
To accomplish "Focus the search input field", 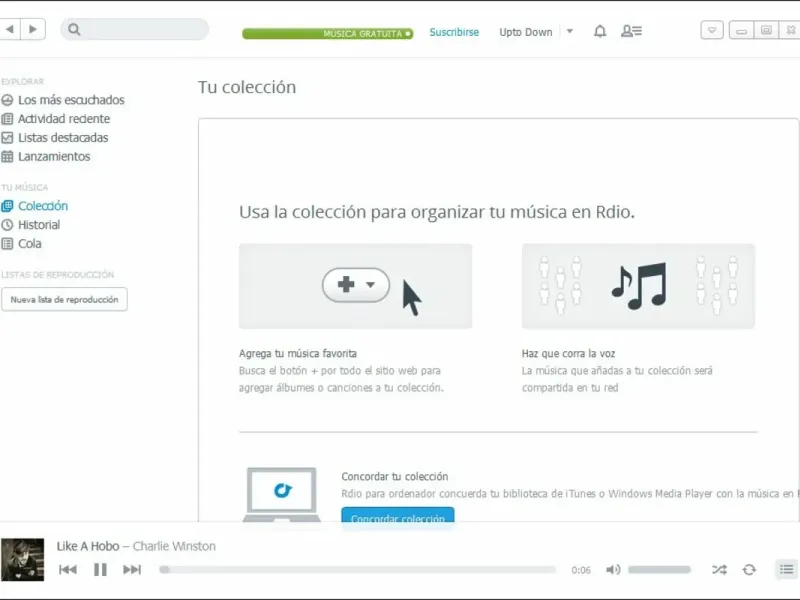I will point(135,29).
